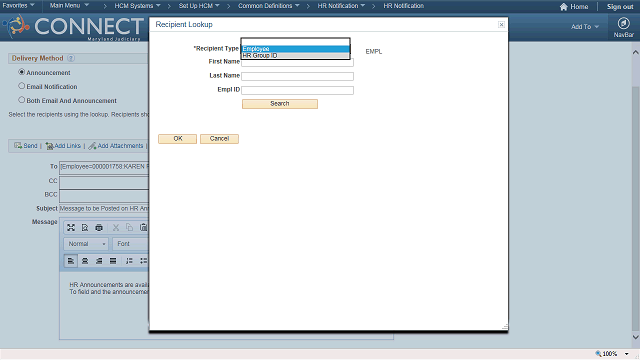Open the Font dropdown in editor

click(131, 244)
